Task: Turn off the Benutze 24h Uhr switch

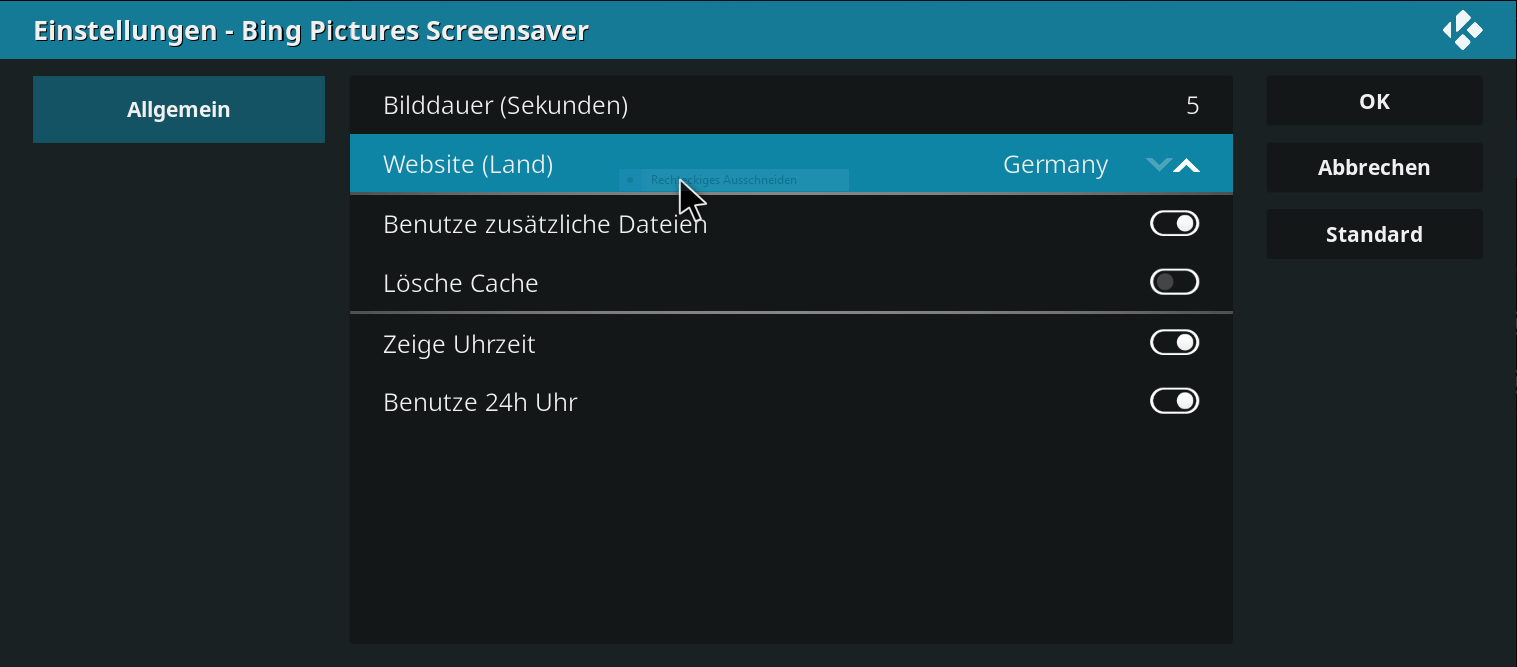Action: [1174, 402]
